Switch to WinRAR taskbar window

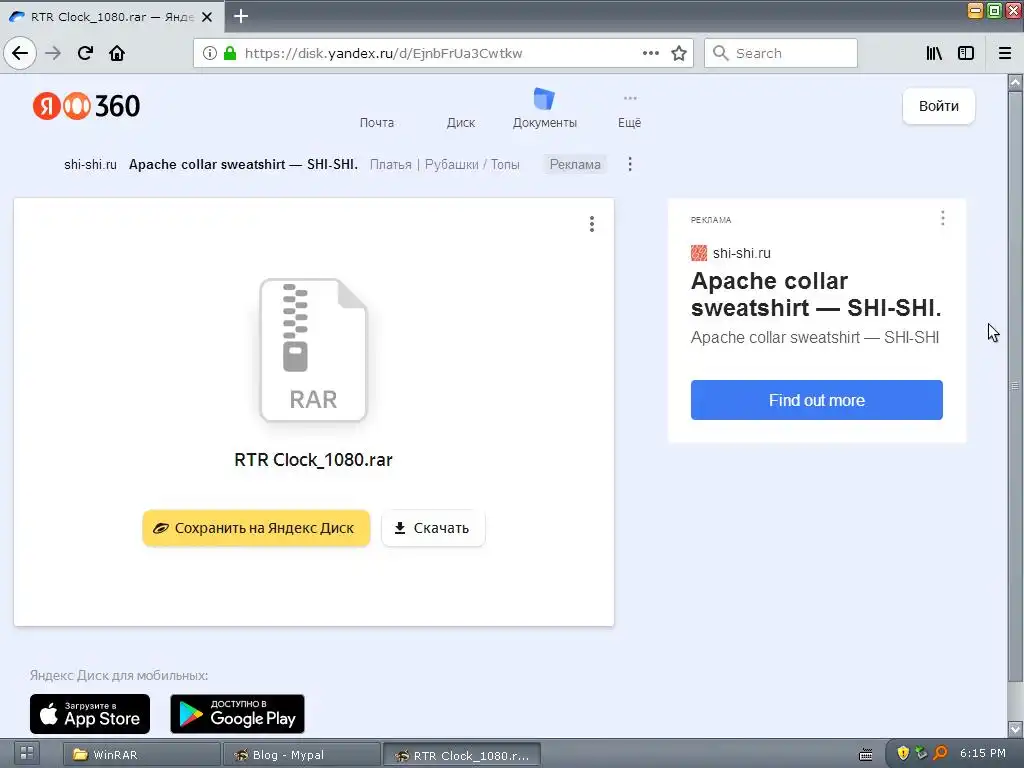[141, 755]
